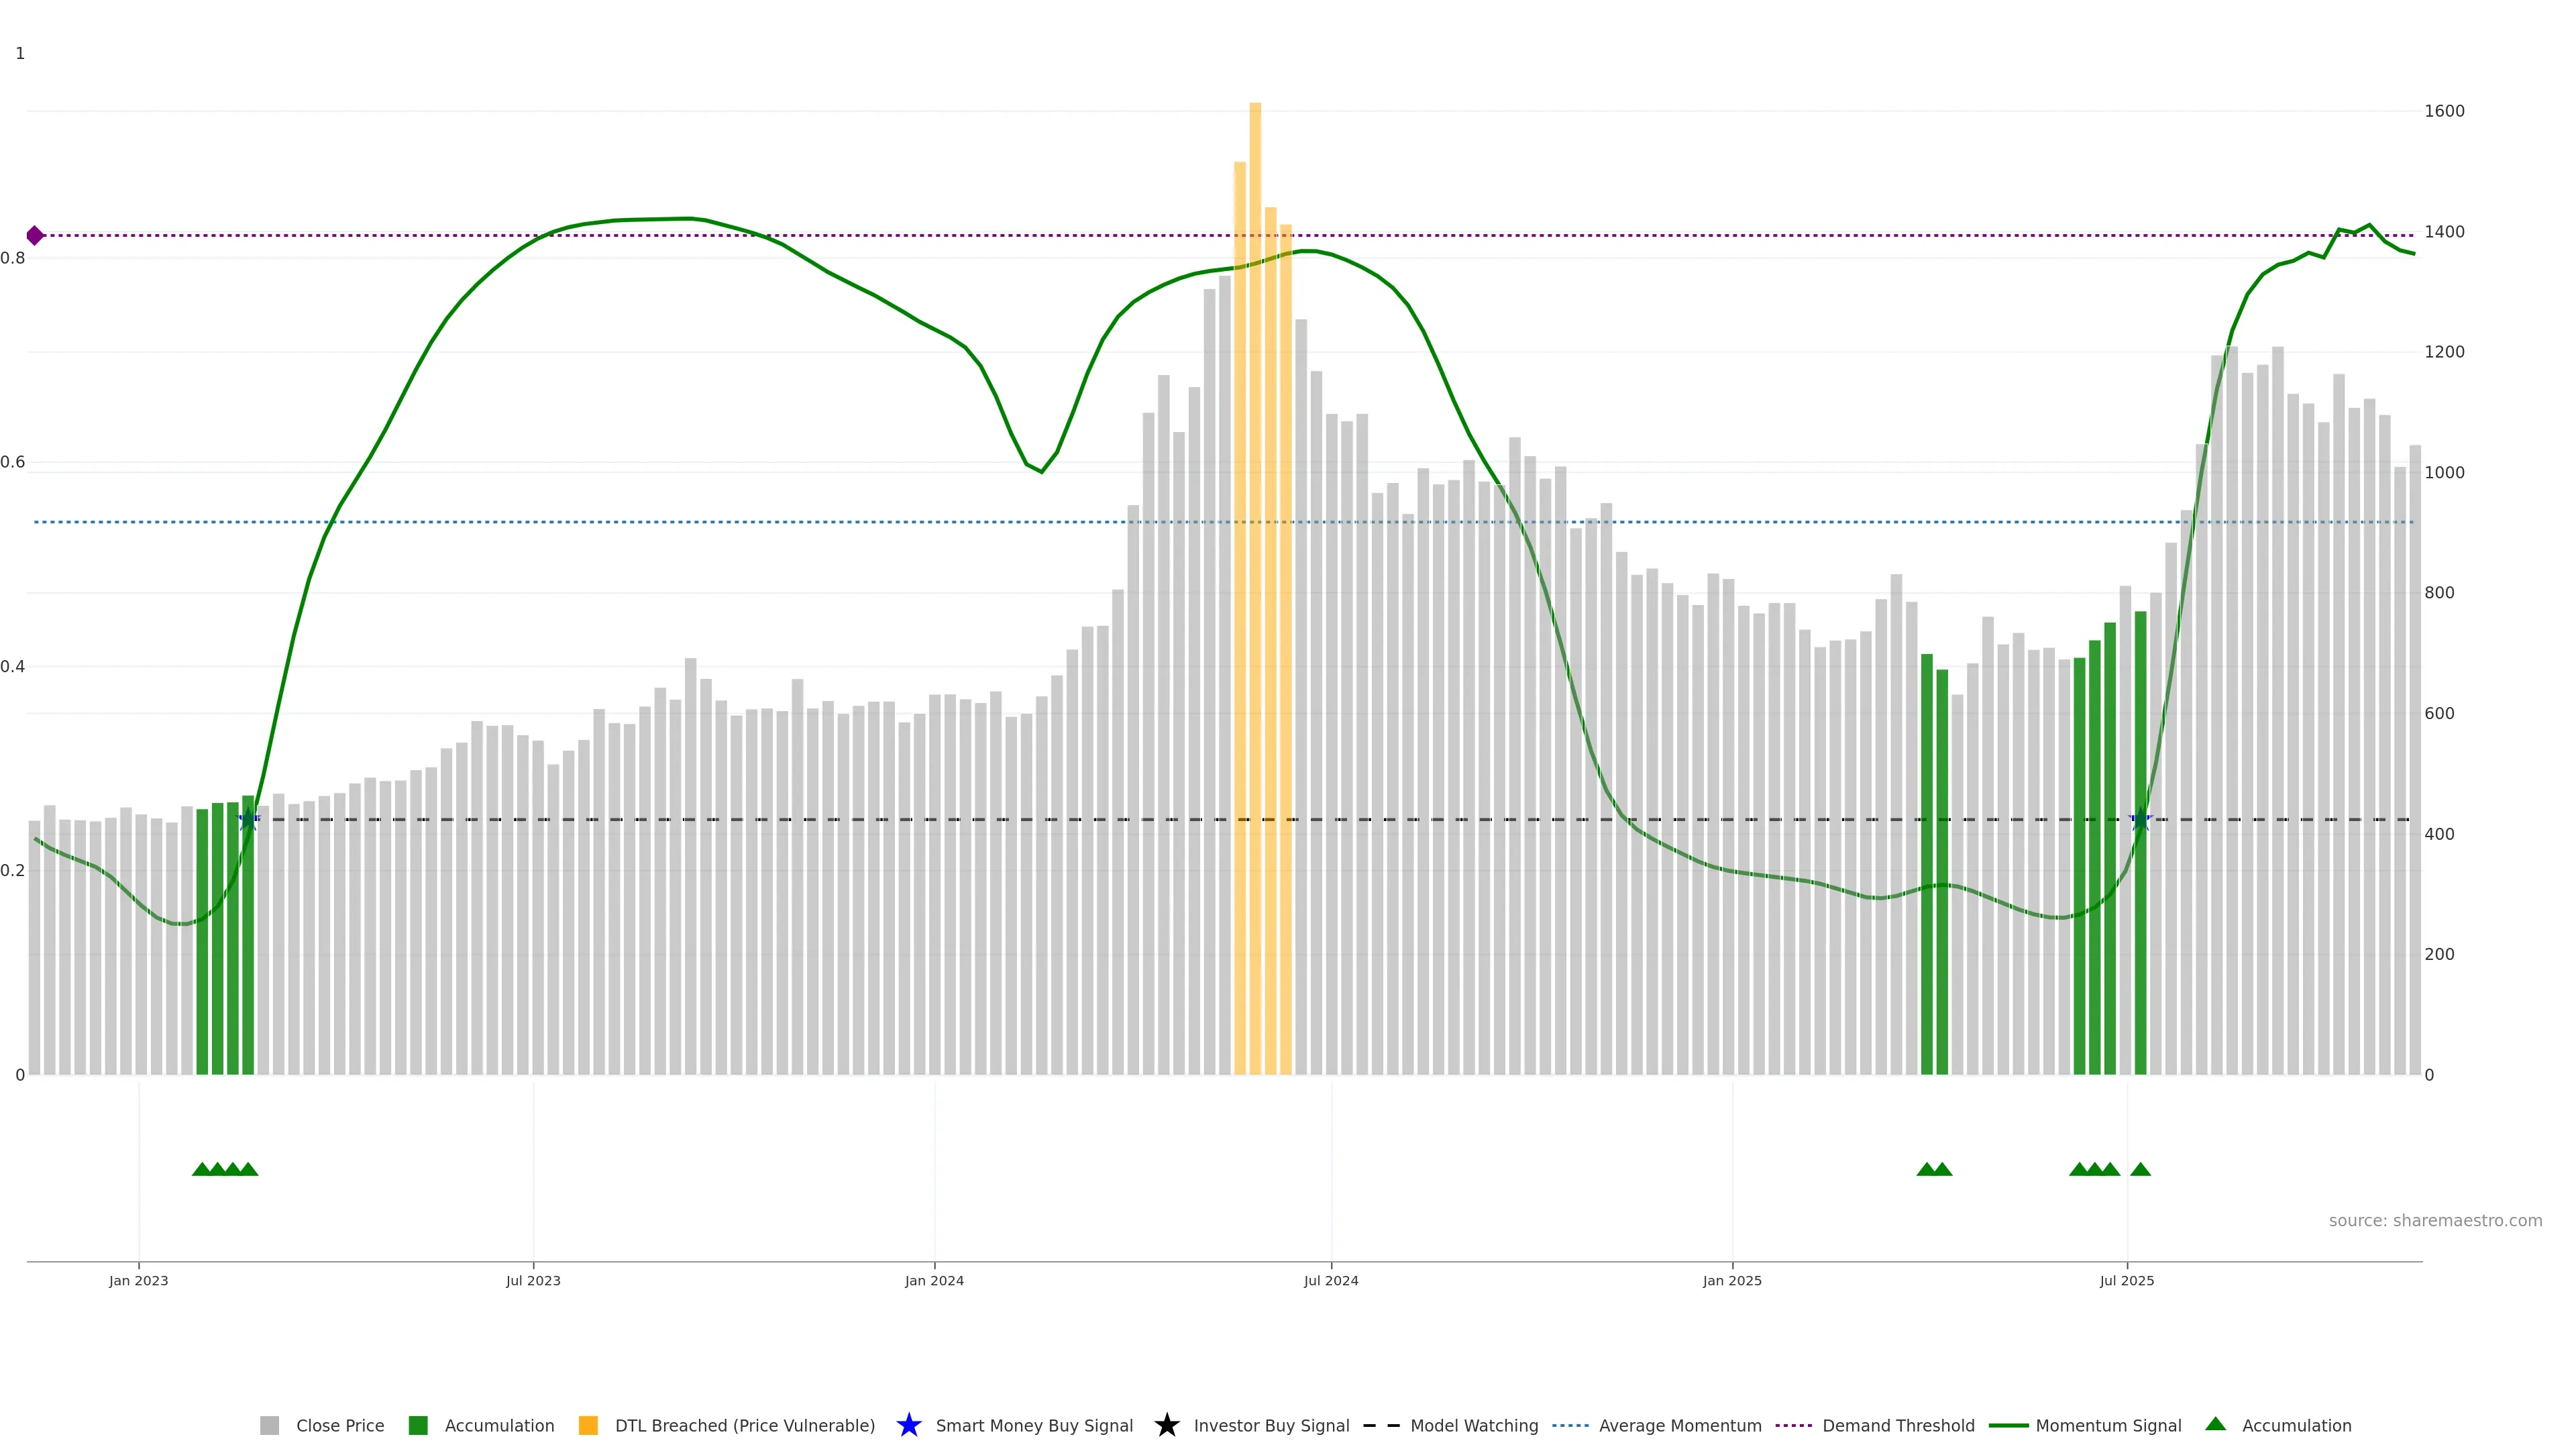Click the blue star marker in early 2023
Screen dimensions: 2576x1449
click(x=248, y=820)
